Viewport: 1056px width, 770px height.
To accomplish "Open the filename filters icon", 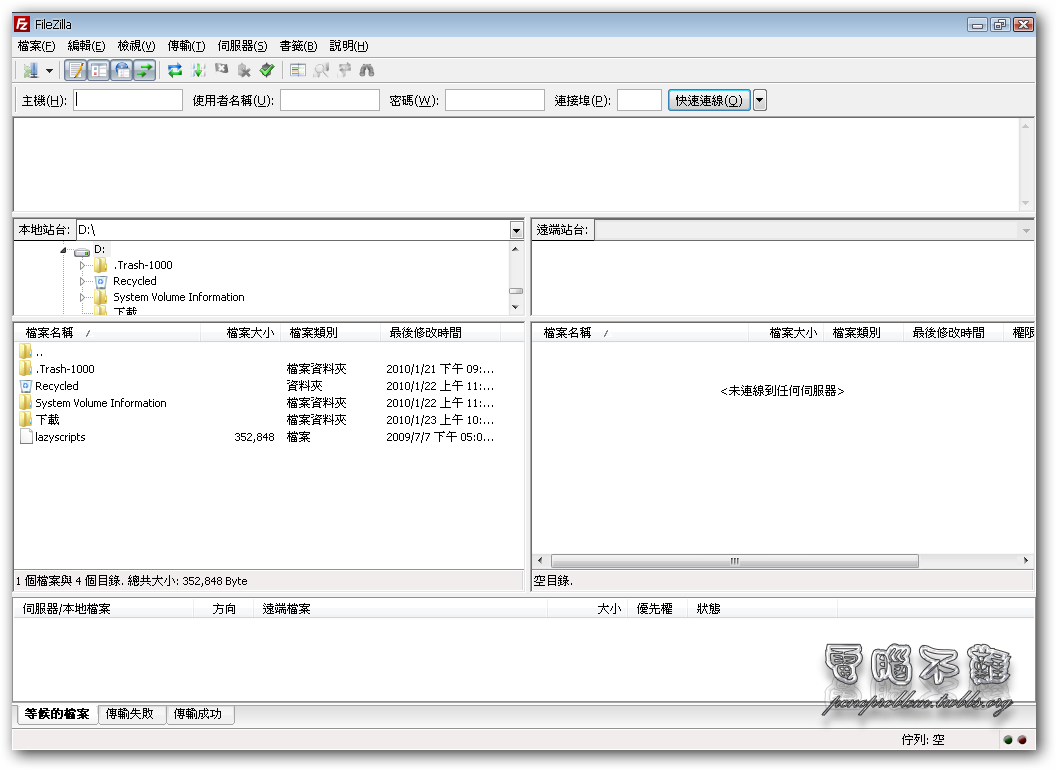I will (298, 70).
